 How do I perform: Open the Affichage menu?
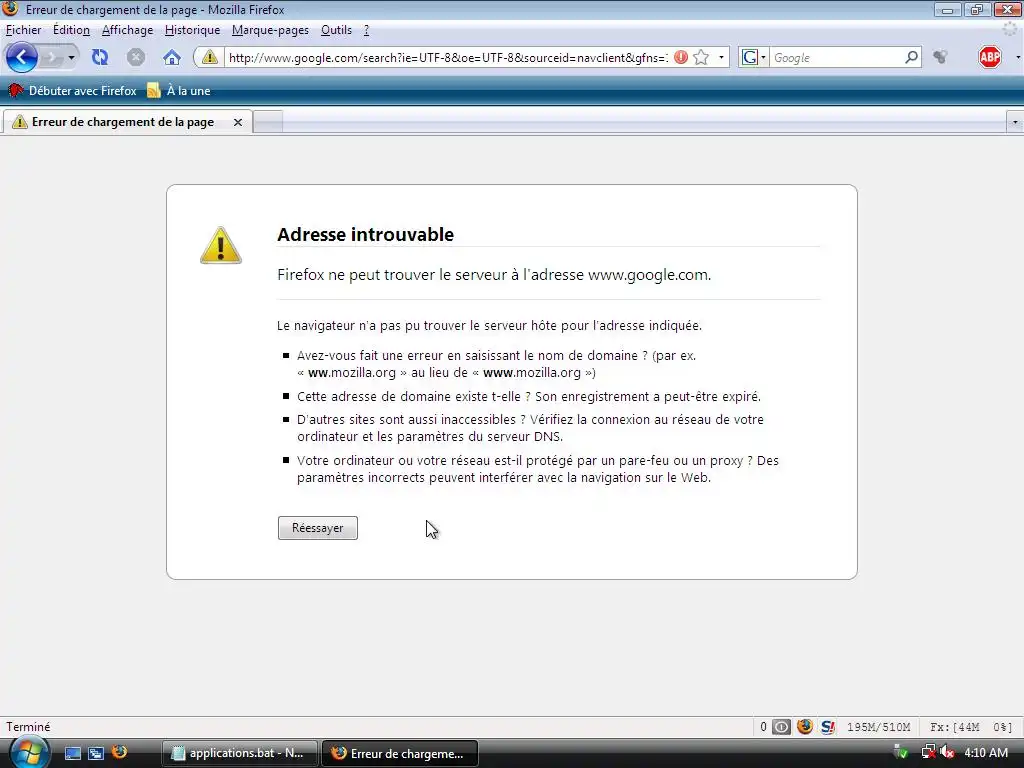[x=127, y=30]
